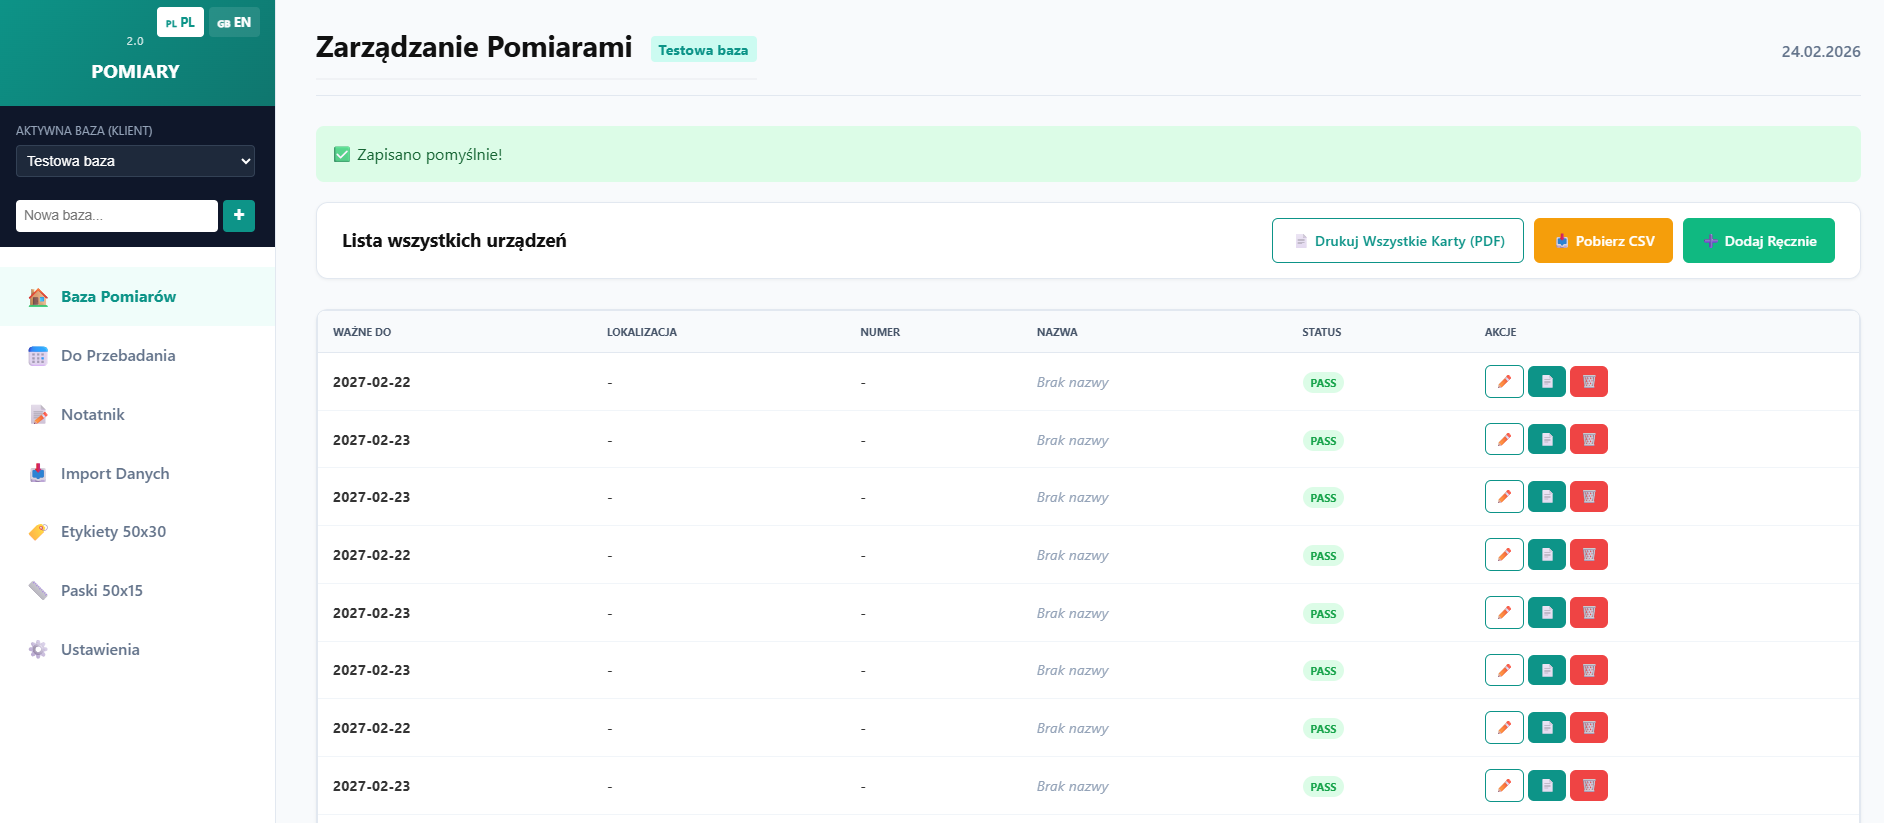The width and height of the screenshot is (1884, 823).
Task: Click the WAŻNE DO column header
Action: 362,332
